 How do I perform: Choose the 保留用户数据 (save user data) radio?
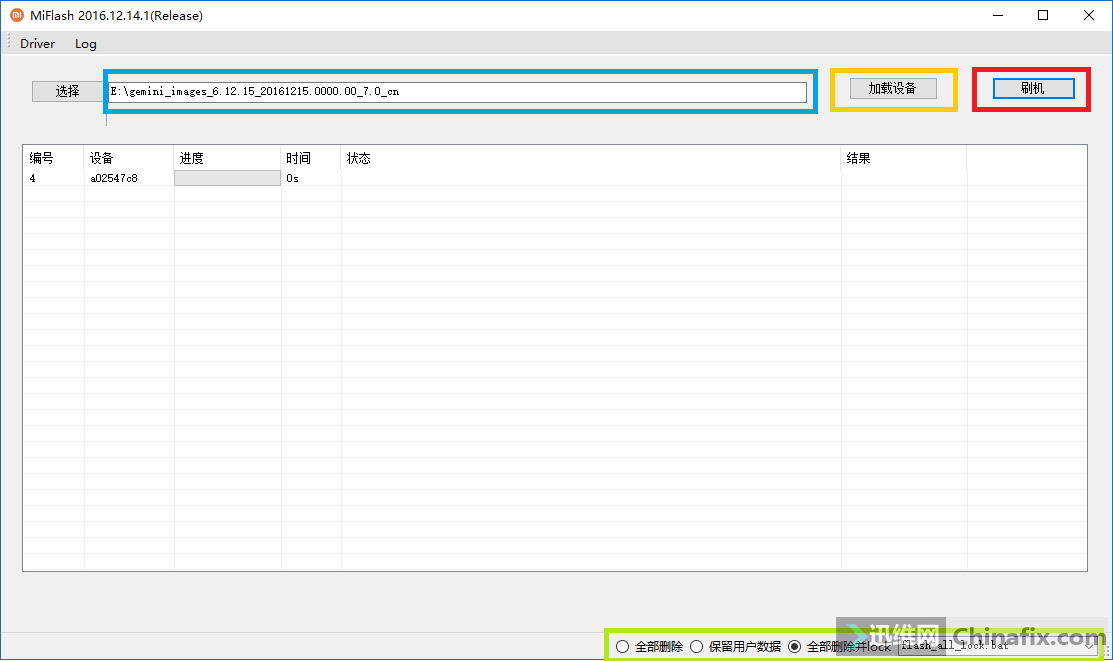pos(697,647)
